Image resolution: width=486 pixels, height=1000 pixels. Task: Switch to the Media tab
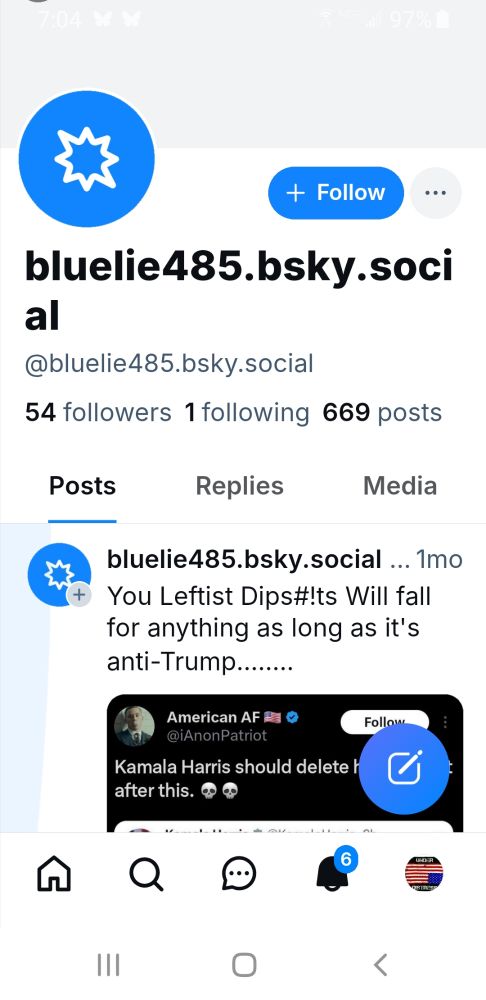click(x=400, y=486)
